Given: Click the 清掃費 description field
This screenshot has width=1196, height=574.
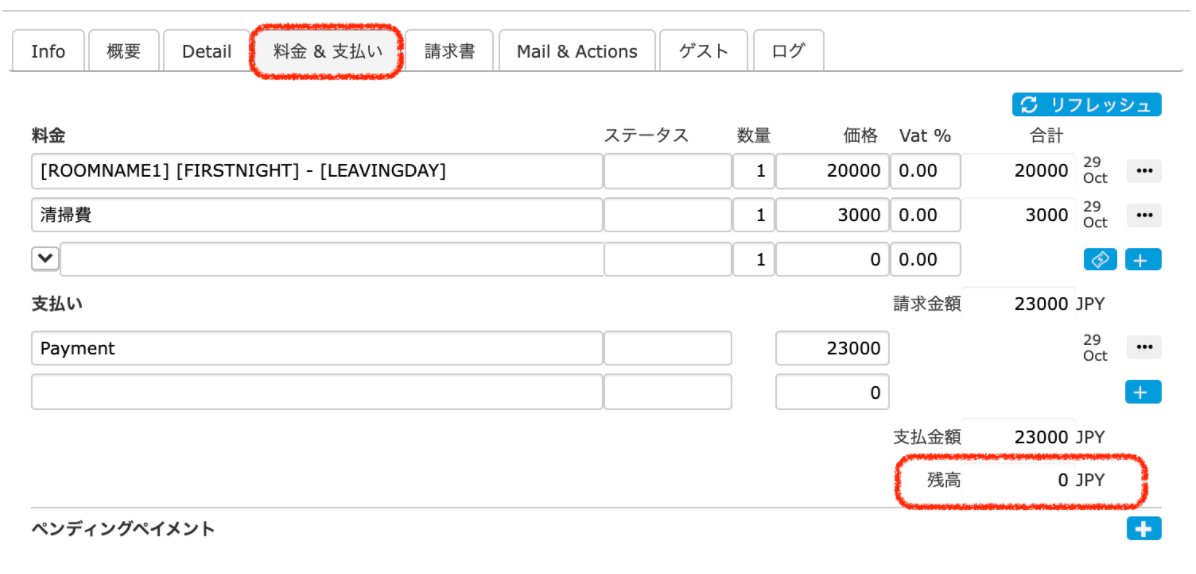Looking at the screenshot, I should pos(316,215).
